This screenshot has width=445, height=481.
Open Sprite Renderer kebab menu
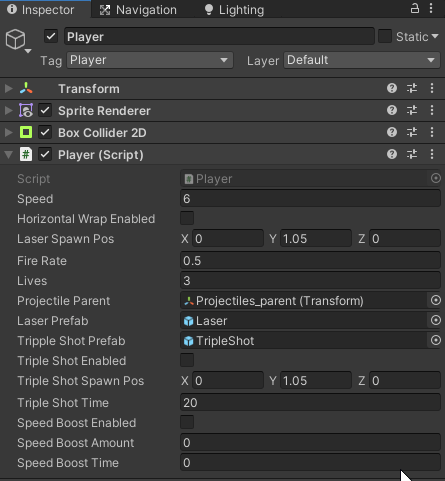pyautogui.click(x=432, y=110)
